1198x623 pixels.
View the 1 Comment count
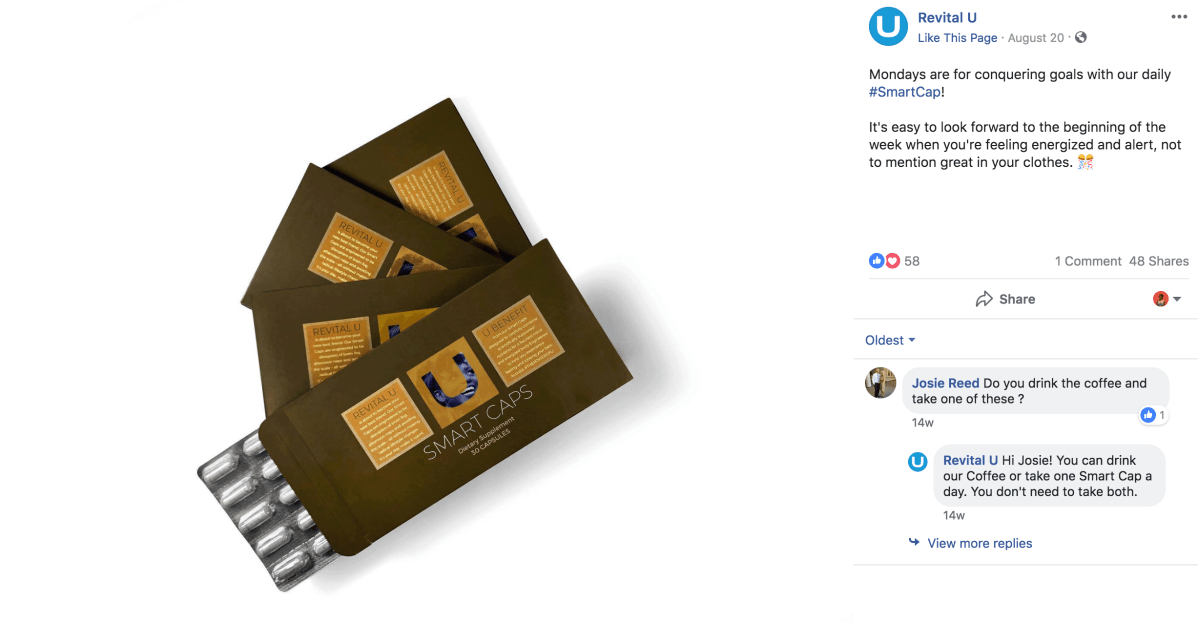pos(1088,261)
